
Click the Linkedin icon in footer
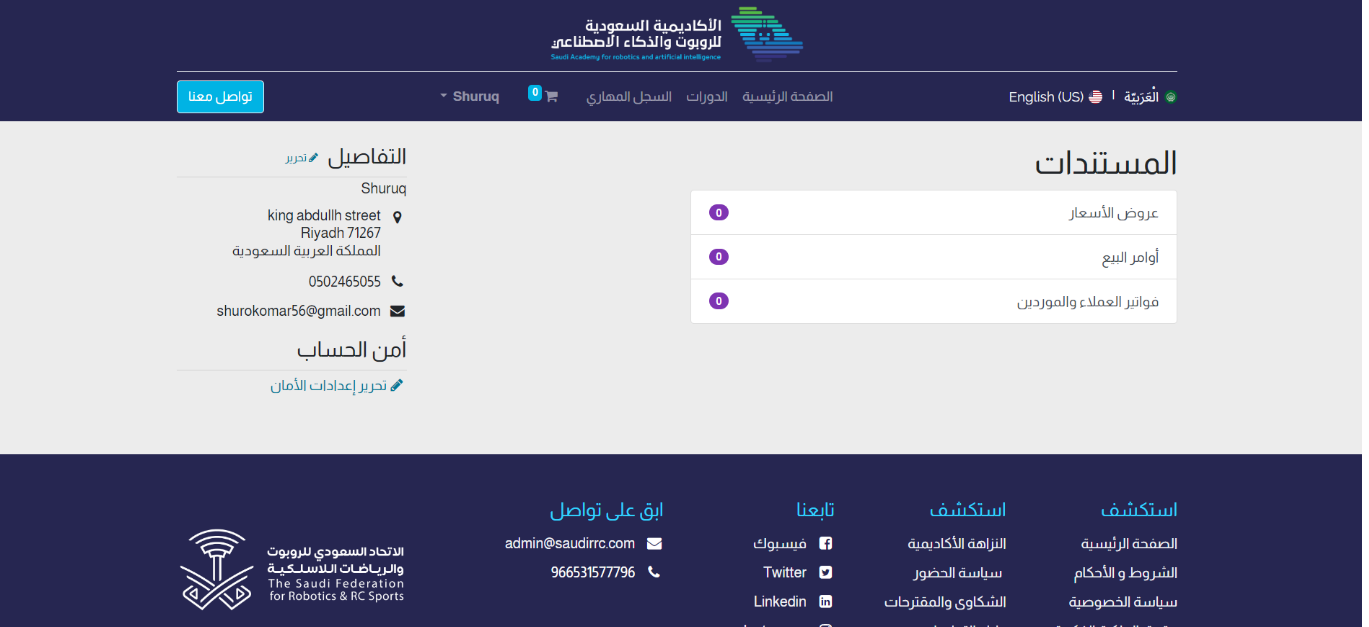(x=826, y=602)
